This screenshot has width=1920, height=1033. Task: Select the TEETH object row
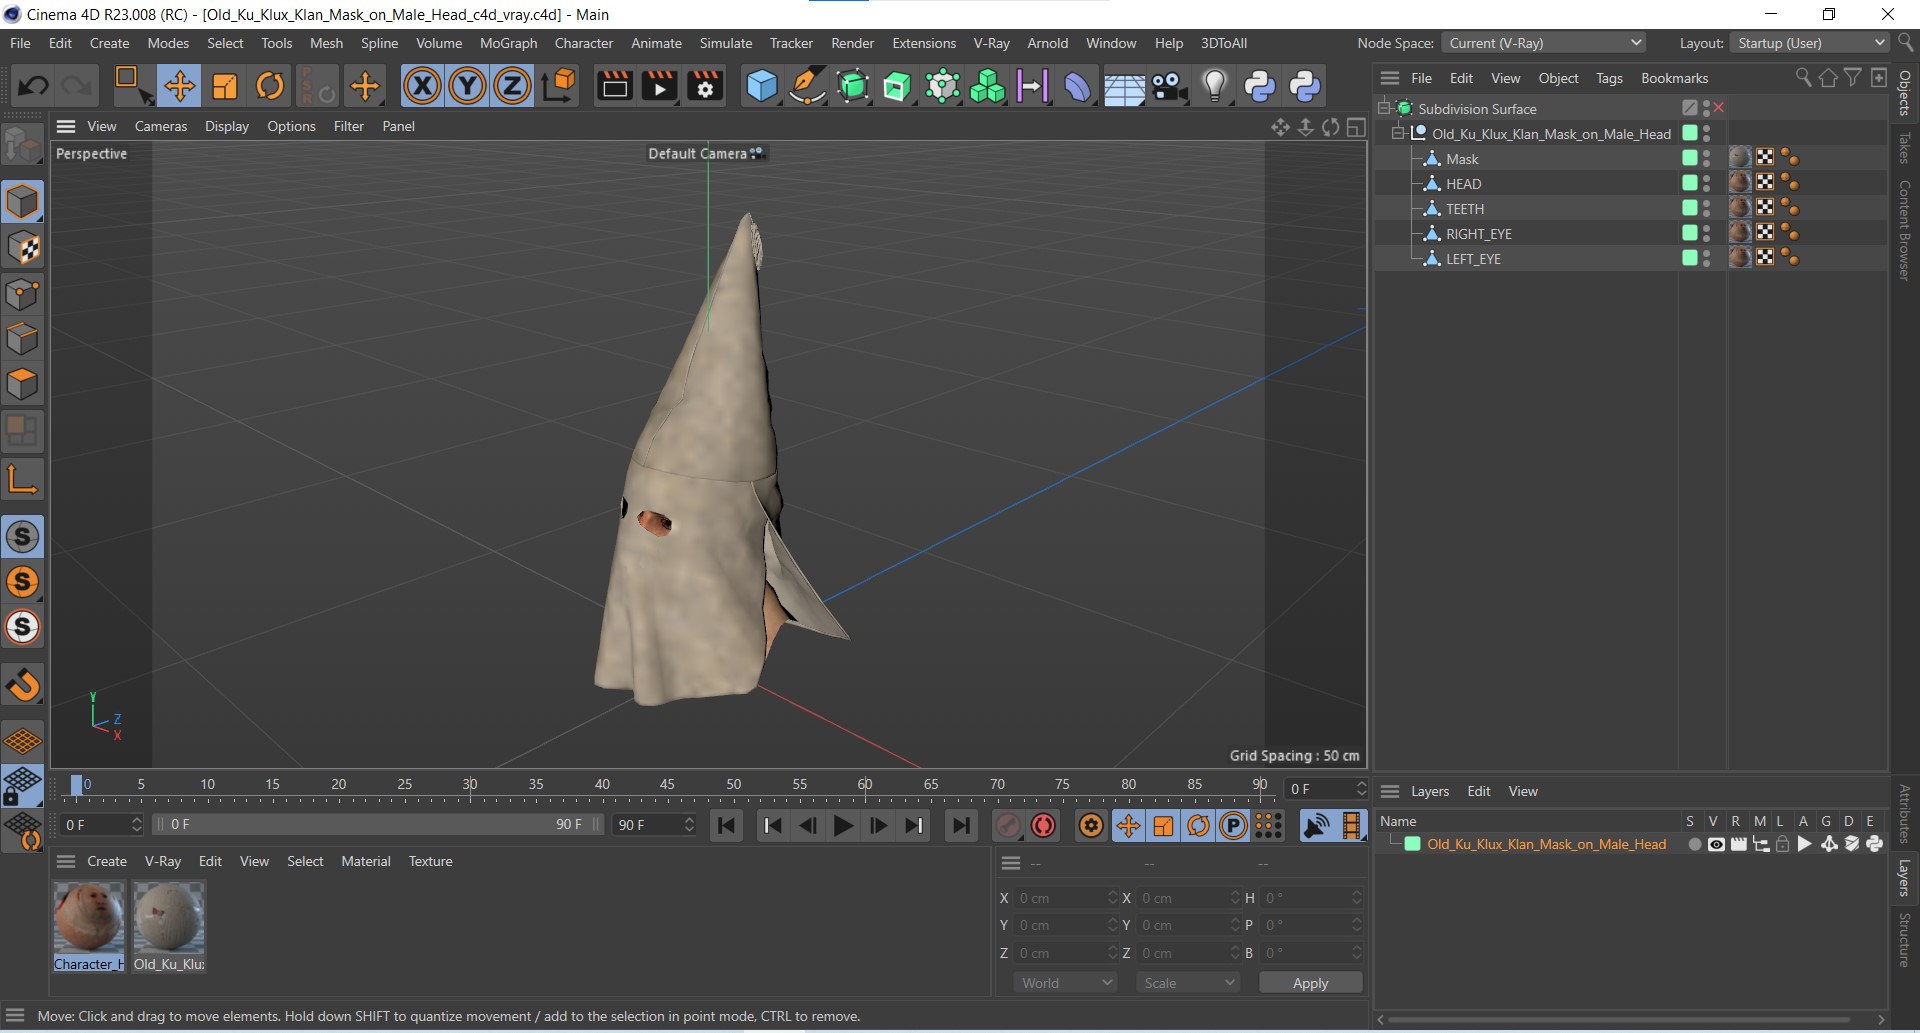[1464, 209]
